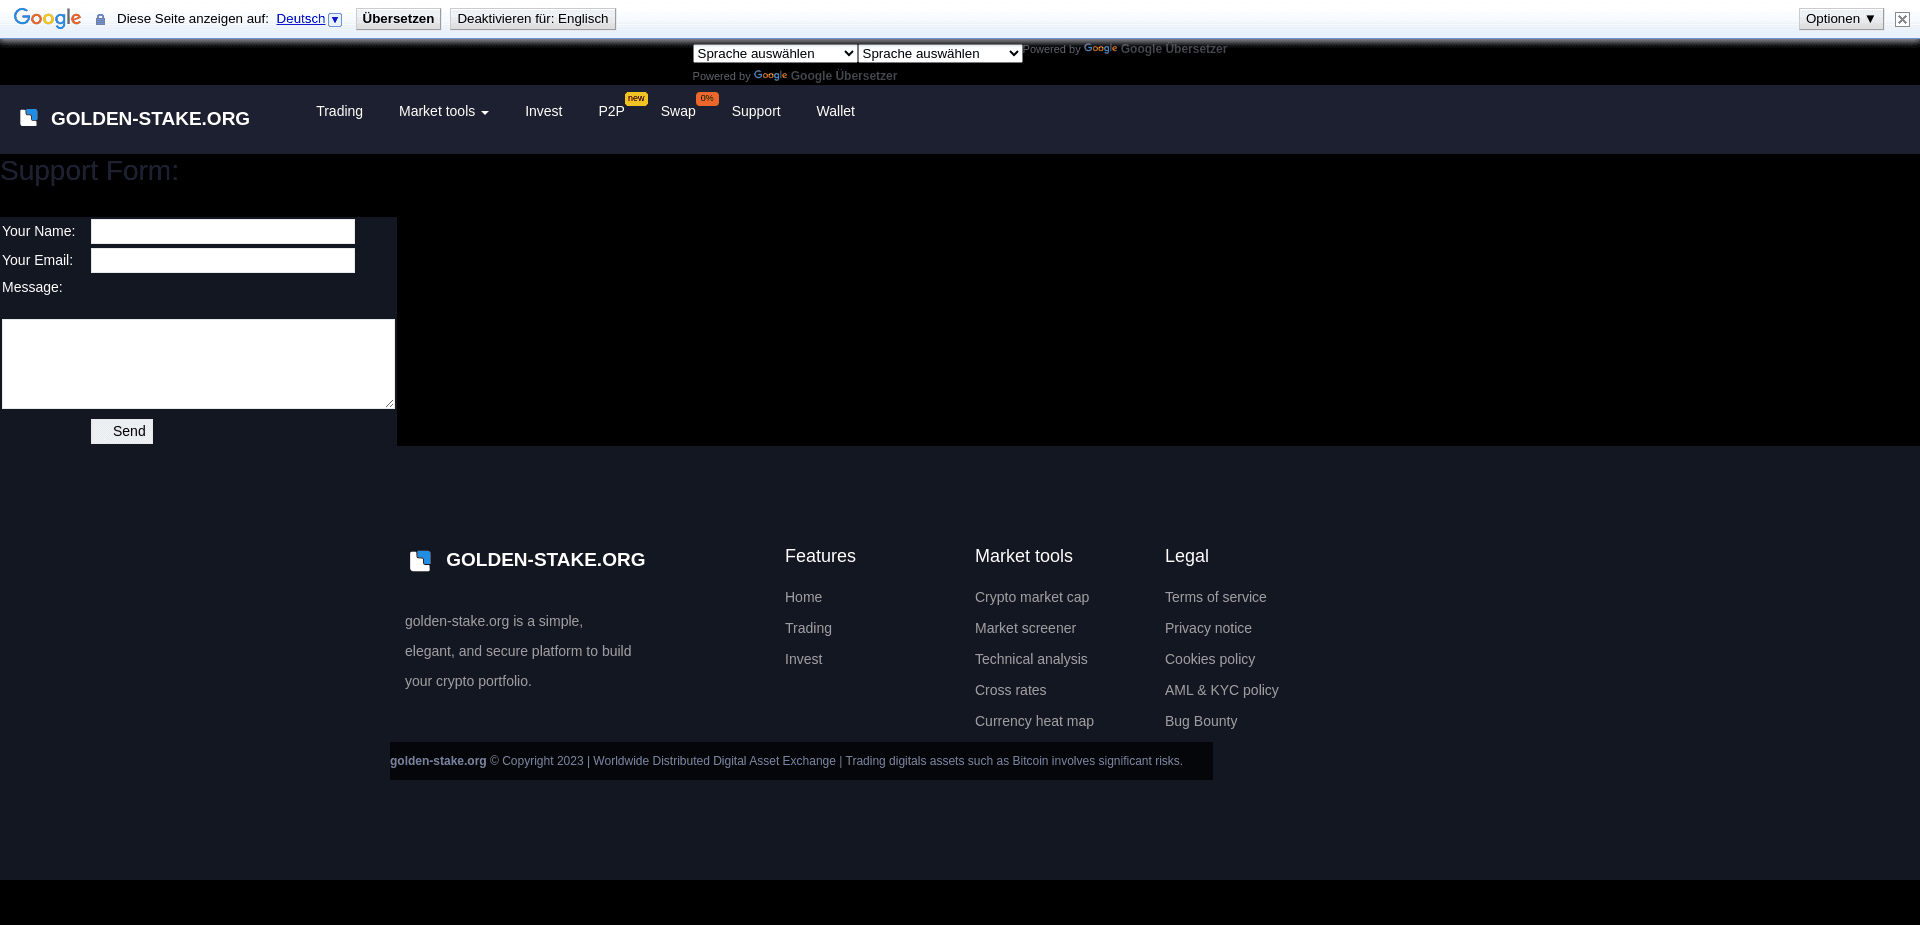This screenshot has width=1920, height=925.
Task: Click the Send button on the support form
Action: 121,431
